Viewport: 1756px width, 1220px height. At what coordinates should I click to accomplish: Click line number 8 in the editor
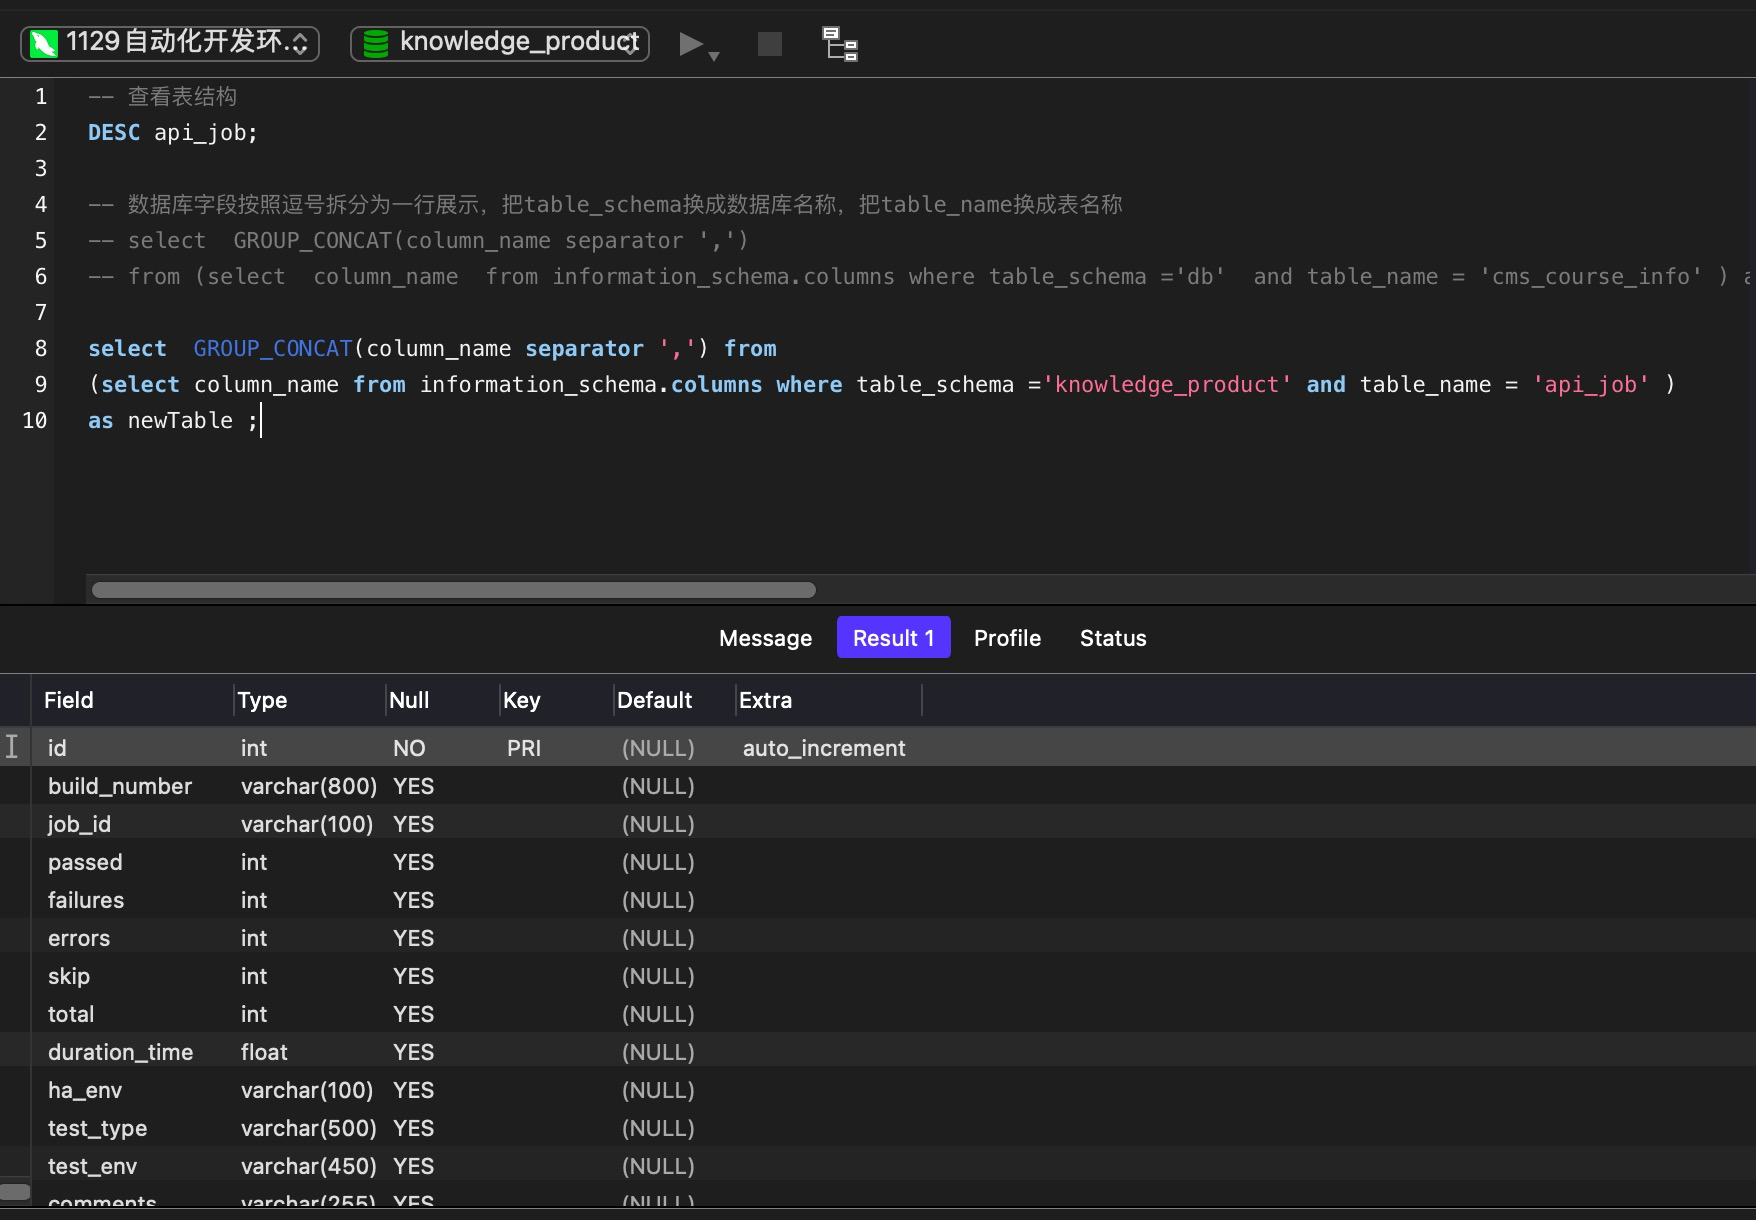coord(40,348)
